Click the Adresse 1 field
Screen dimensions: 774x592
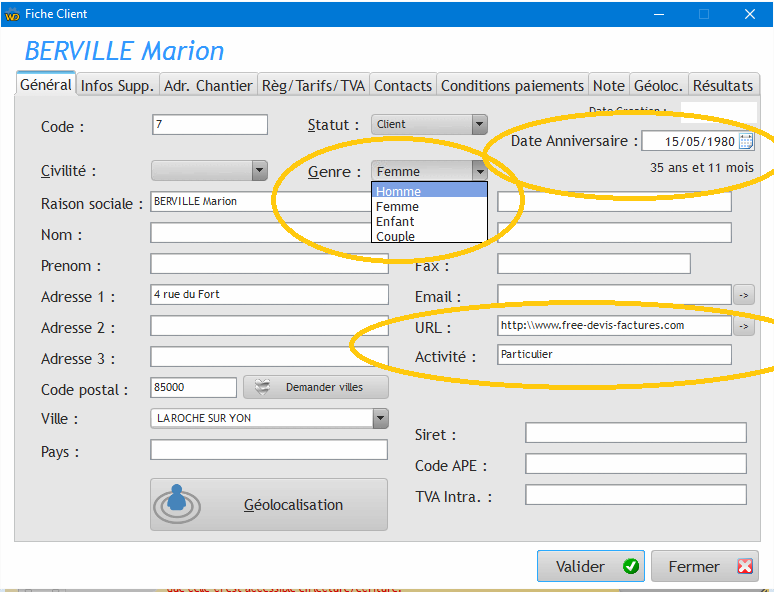(x=270, y=295)
